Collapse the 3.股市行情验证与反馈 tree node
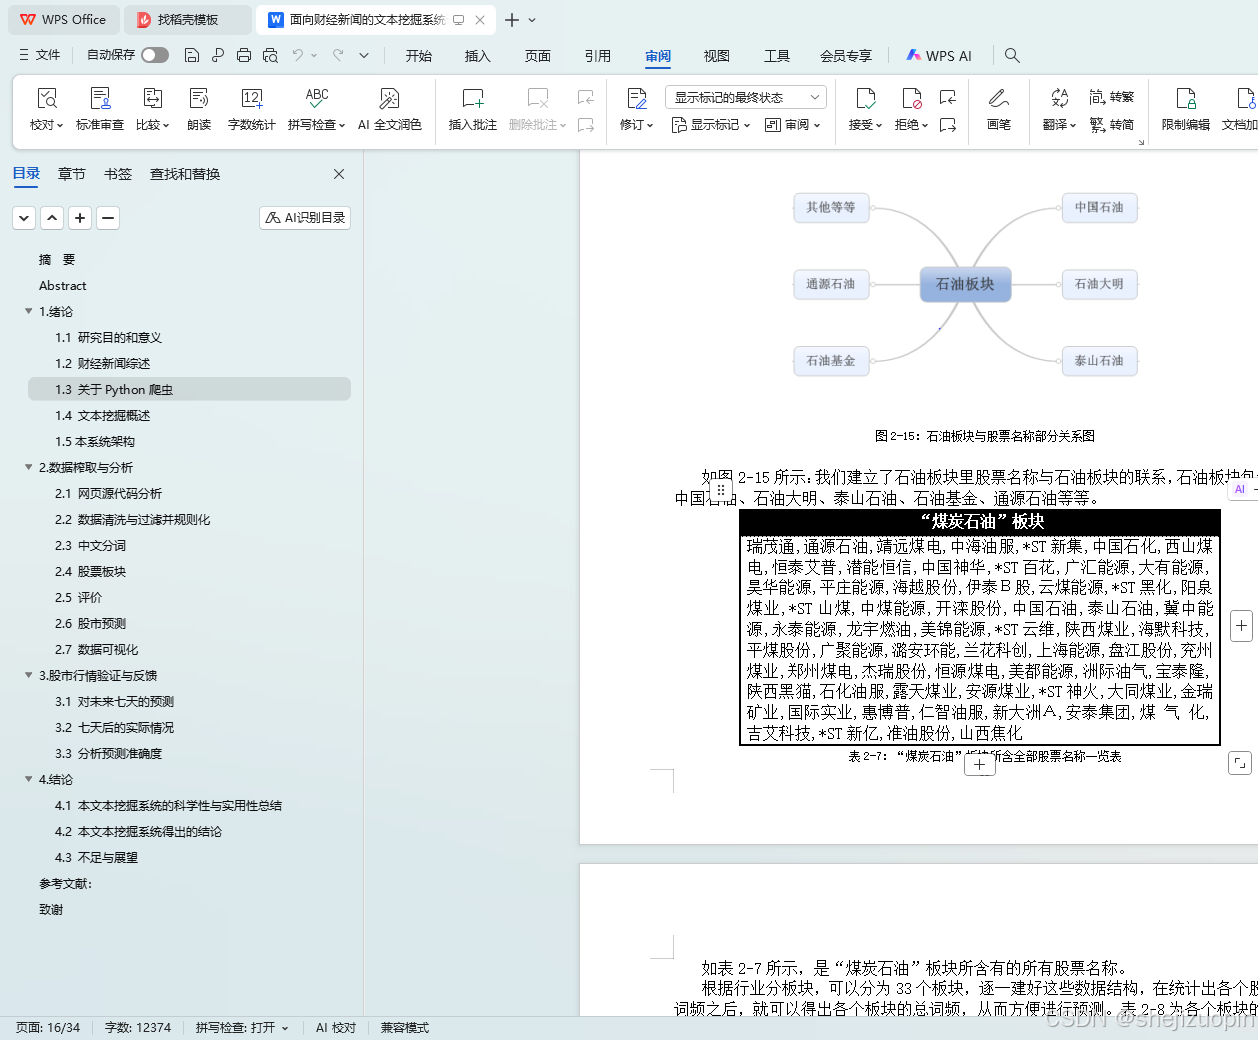This screenshot has height=1040, width=1258. (x=29, y=675)
